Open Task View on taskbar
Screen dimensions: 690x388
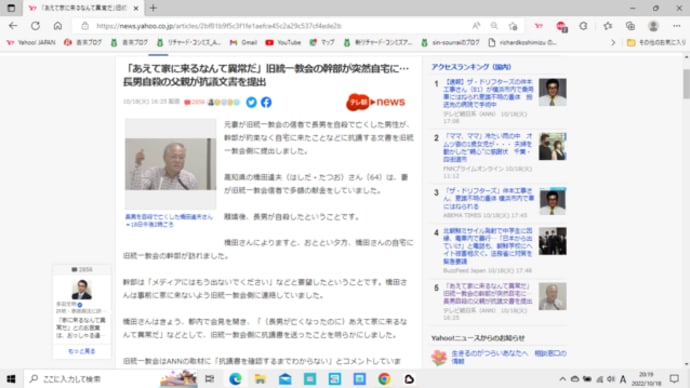point(209,379)
